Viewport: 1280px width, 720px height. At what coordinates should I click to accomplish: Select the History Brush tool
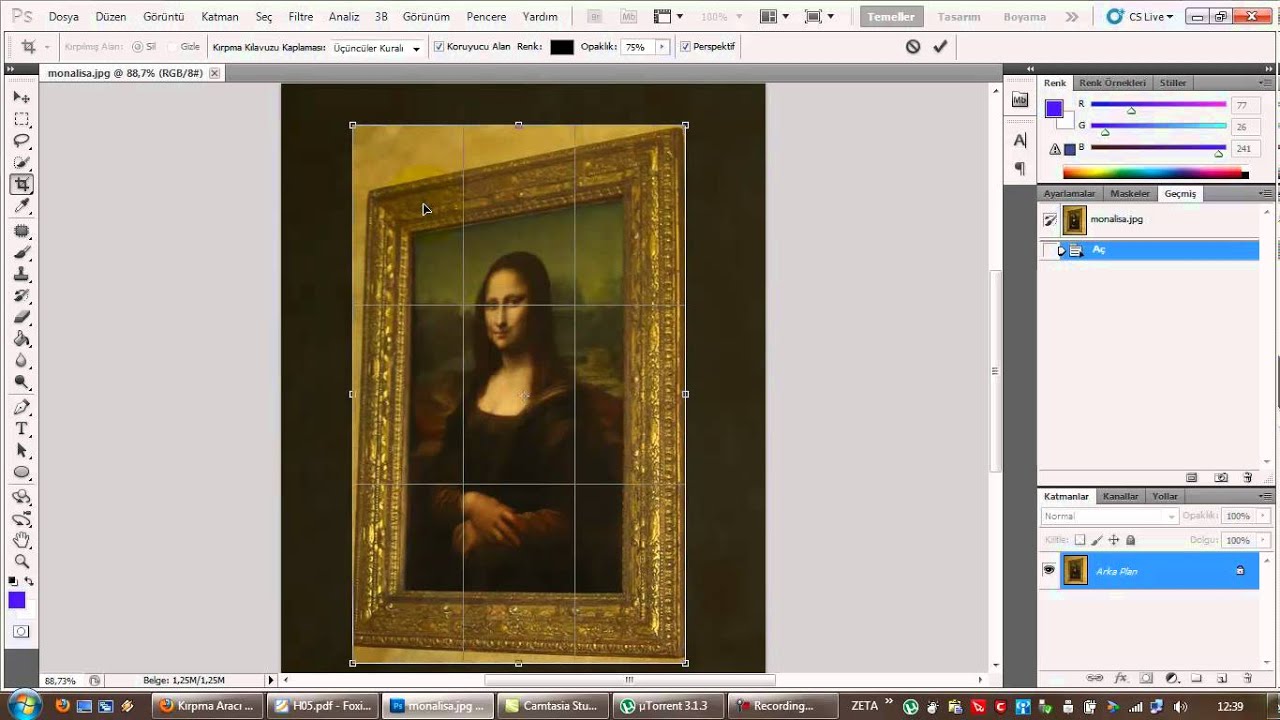(21, 296)
